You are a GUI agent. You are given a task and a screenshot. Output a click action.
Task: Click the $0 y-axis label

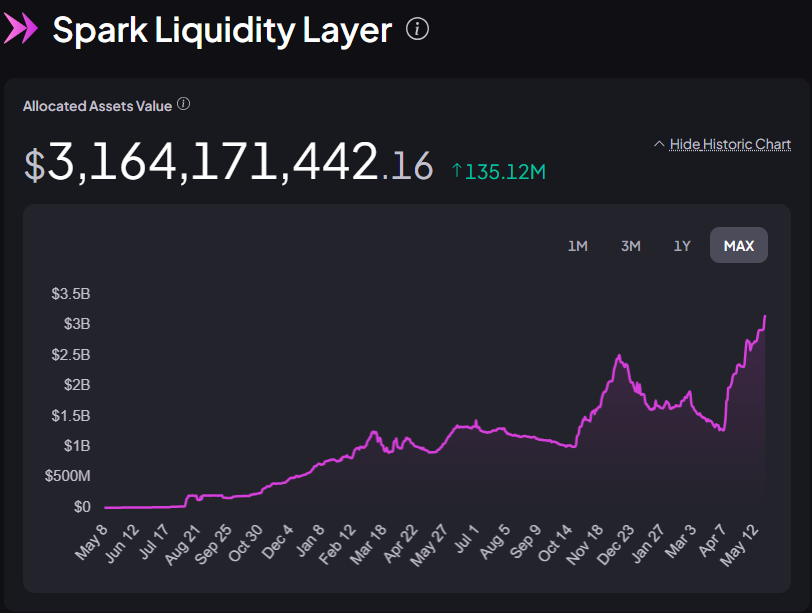[82, 506]
